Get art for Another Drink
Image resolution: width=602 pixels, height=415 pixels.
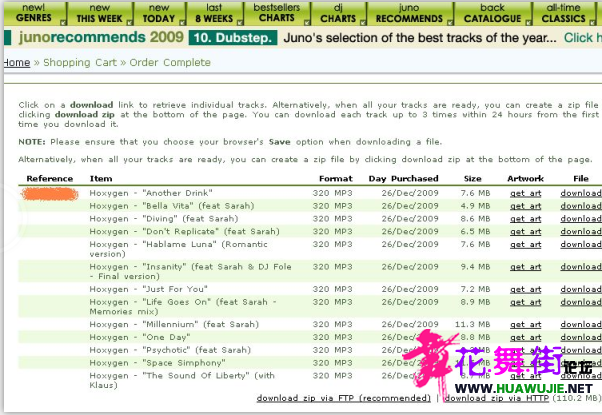pos(526,193)
